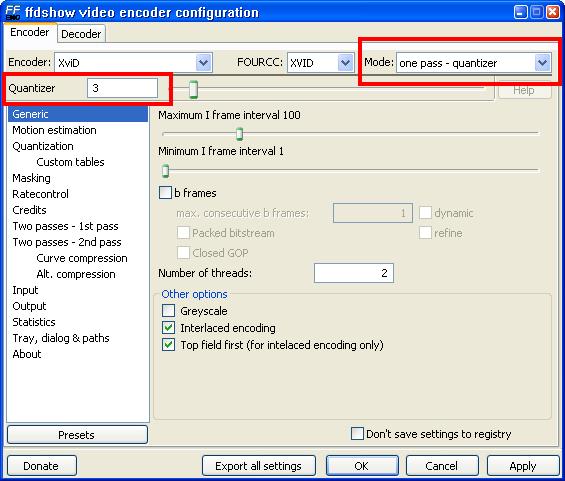This screenshot has width=565, height=481.
Task: Select Two passes - 1st pass
Action: [x=66, y=226]
